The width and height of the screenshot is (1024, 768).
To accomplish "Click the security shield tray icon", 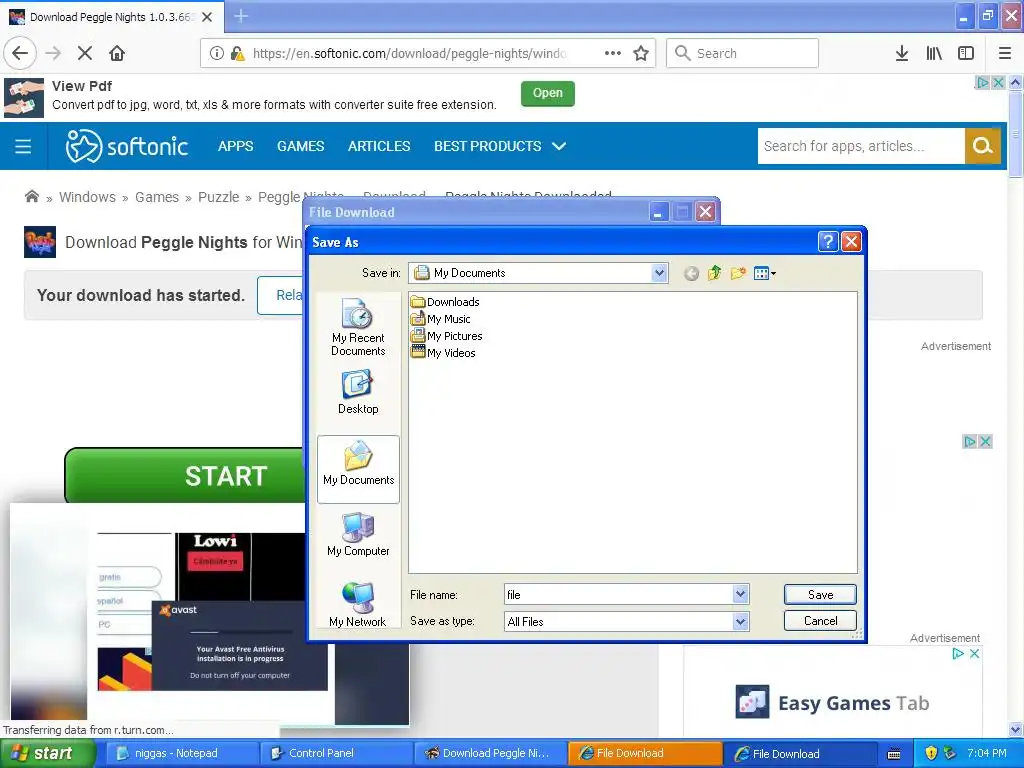I will [931, 753].
